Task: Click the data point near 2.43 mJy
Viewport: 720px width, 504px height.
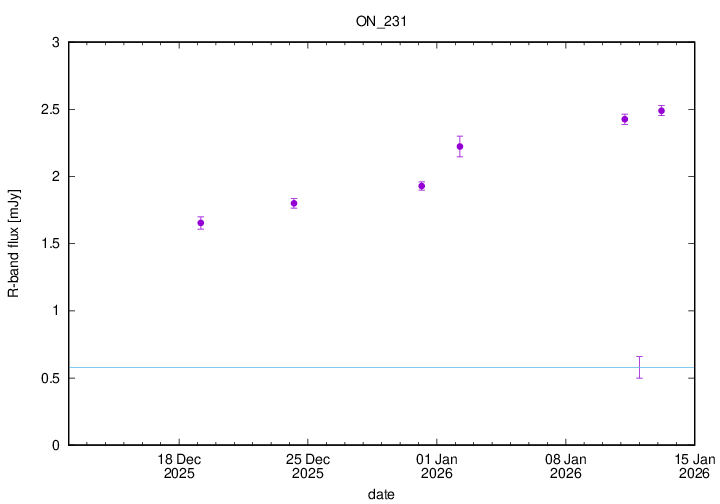Action: pyautogui.click(x=624, y=119)
